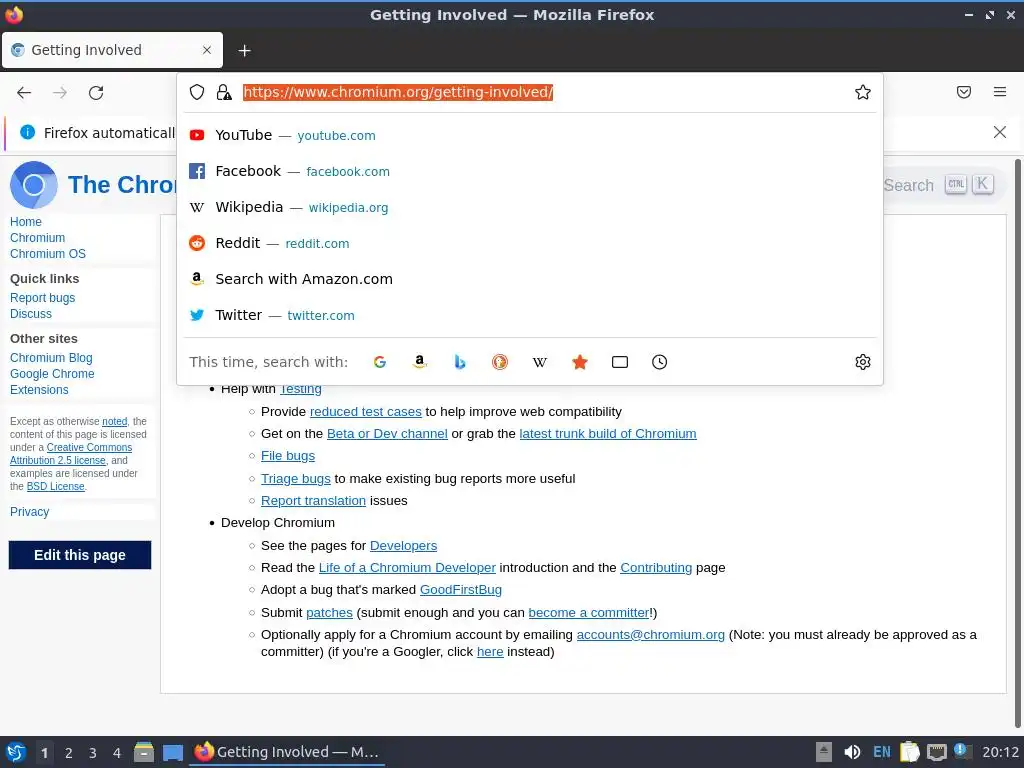This screenshot has height=768, width=1024.
Task: Open Life of a Chromium Developer
Action: (x=407, y=568)
